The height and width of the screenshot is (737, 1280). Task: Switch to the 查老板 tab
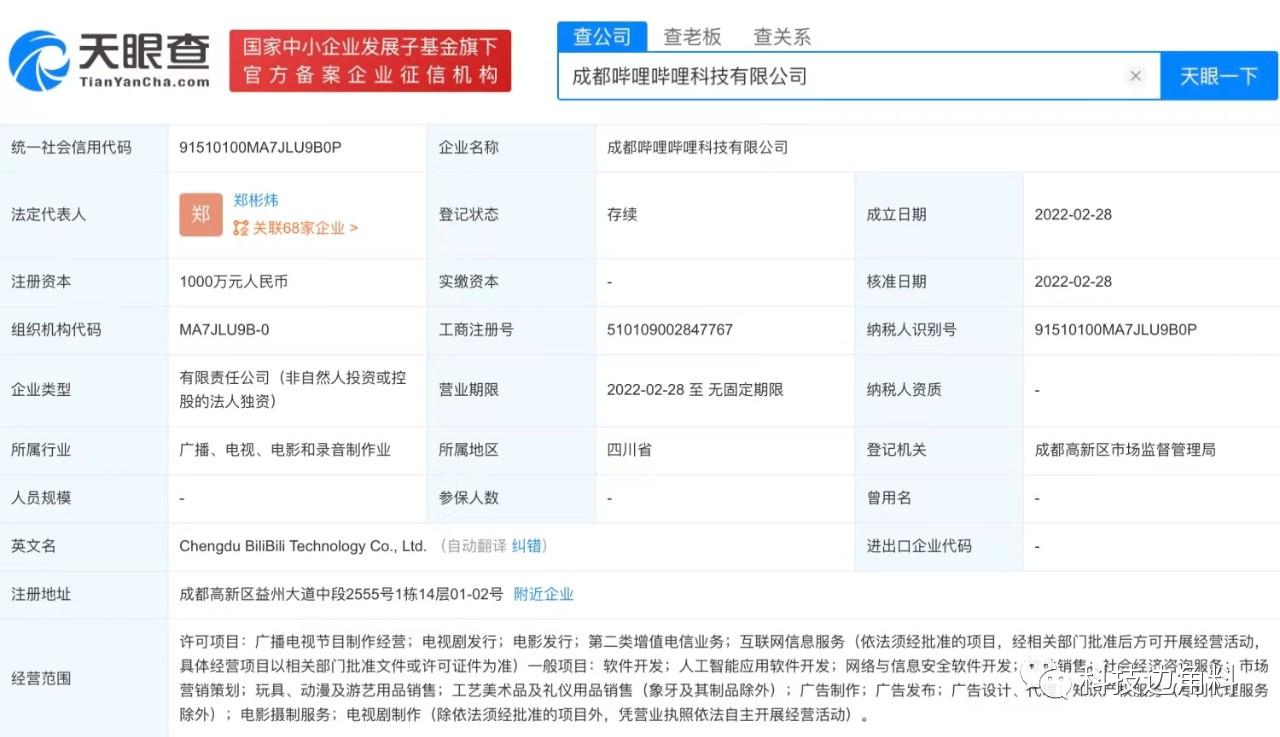click(x=692, y=37)
